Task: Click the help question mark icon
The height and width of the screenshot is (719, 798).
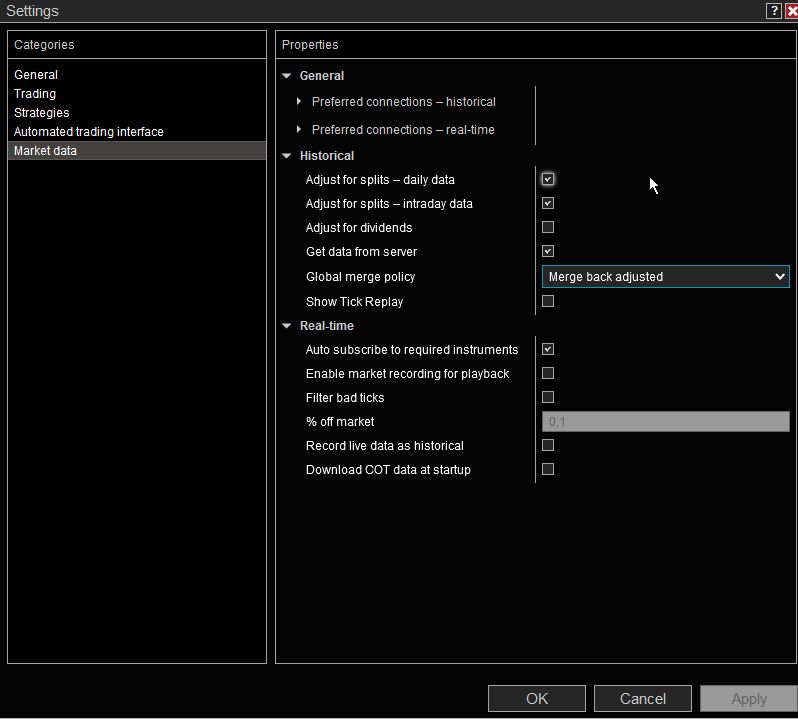Action: click(x=774, y=11)
